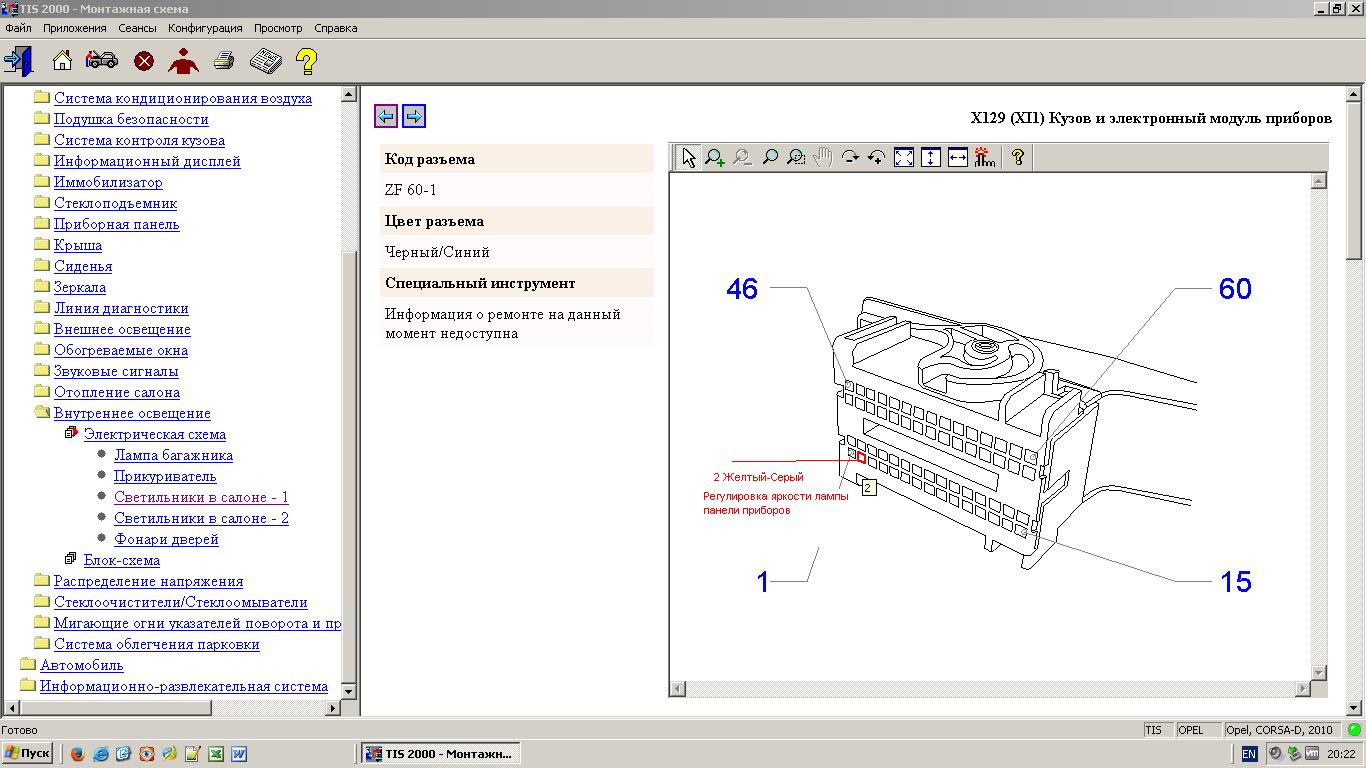Click the plain magnifier zoom tool
The width and height of the screenshot is (1366, 768).
pos(769,157)
